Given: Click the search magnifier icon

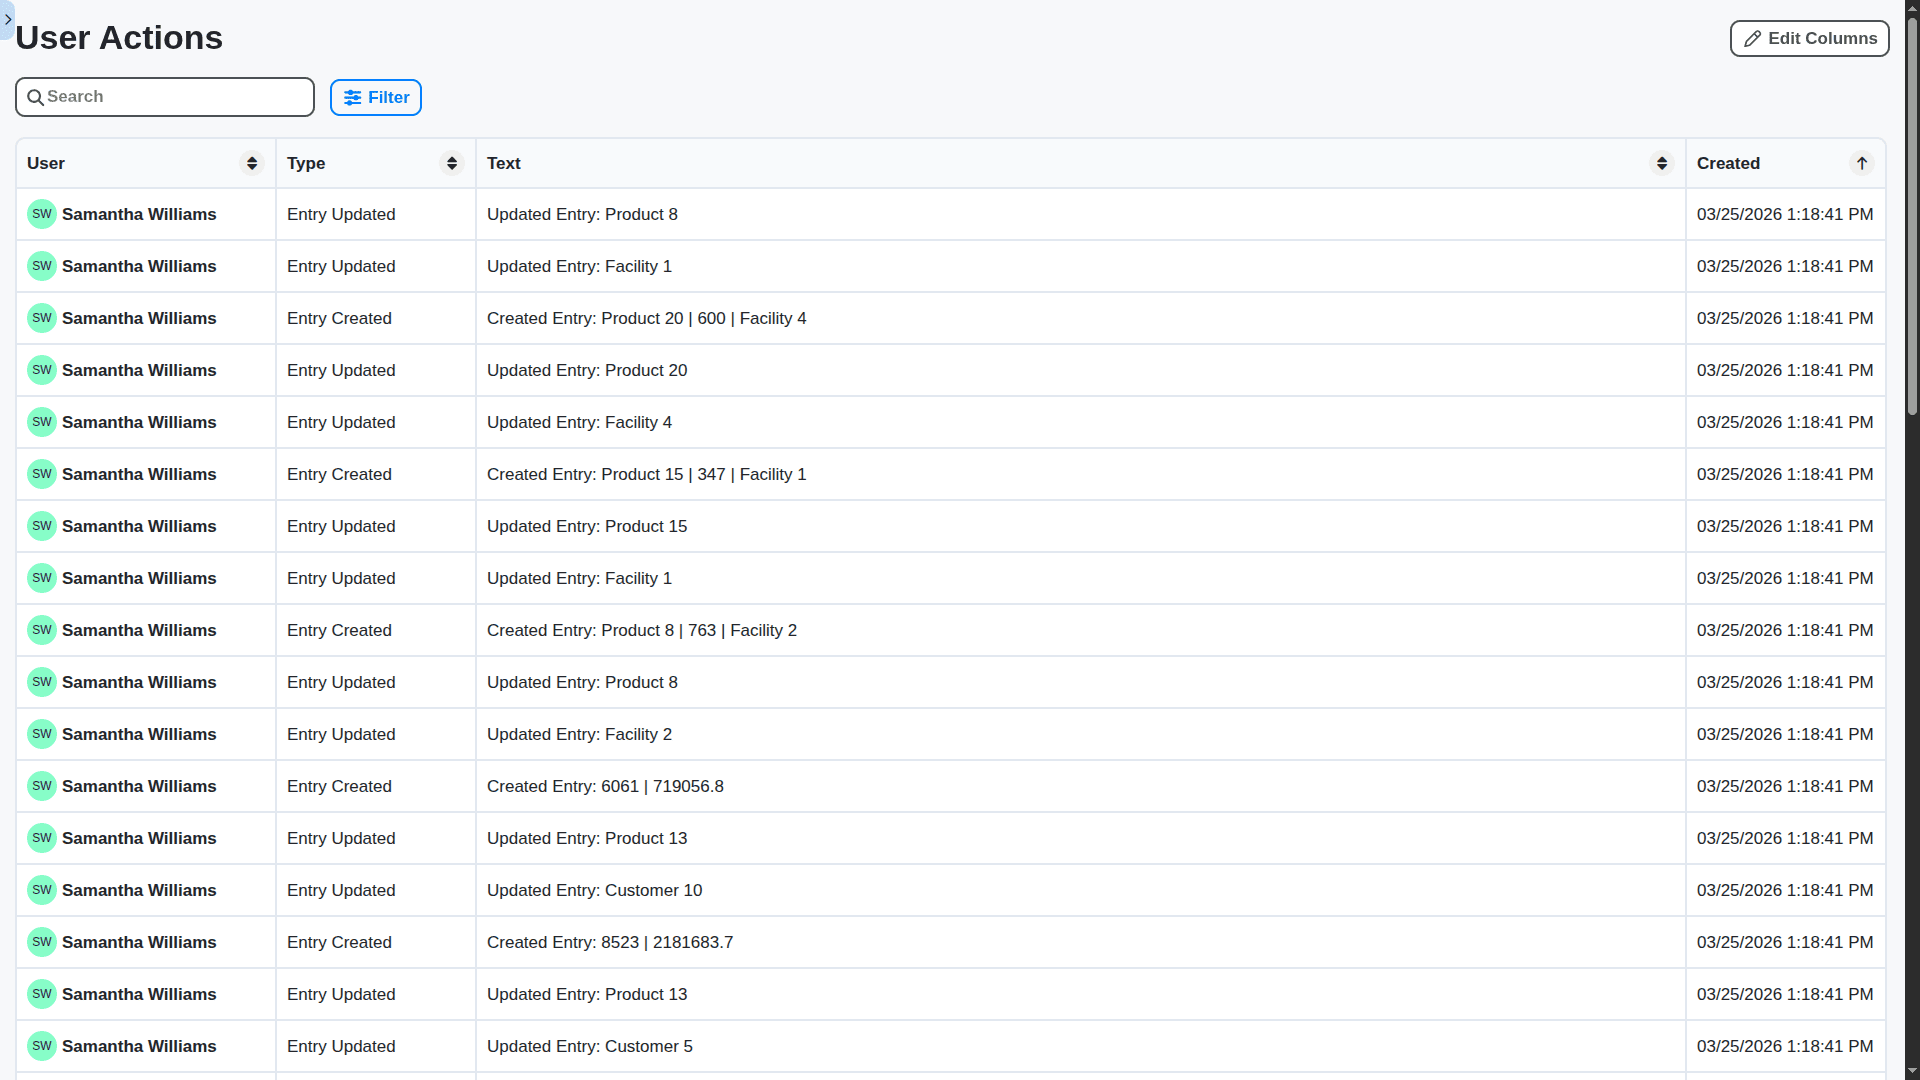Looking at the screenshot, I should 36,97.
